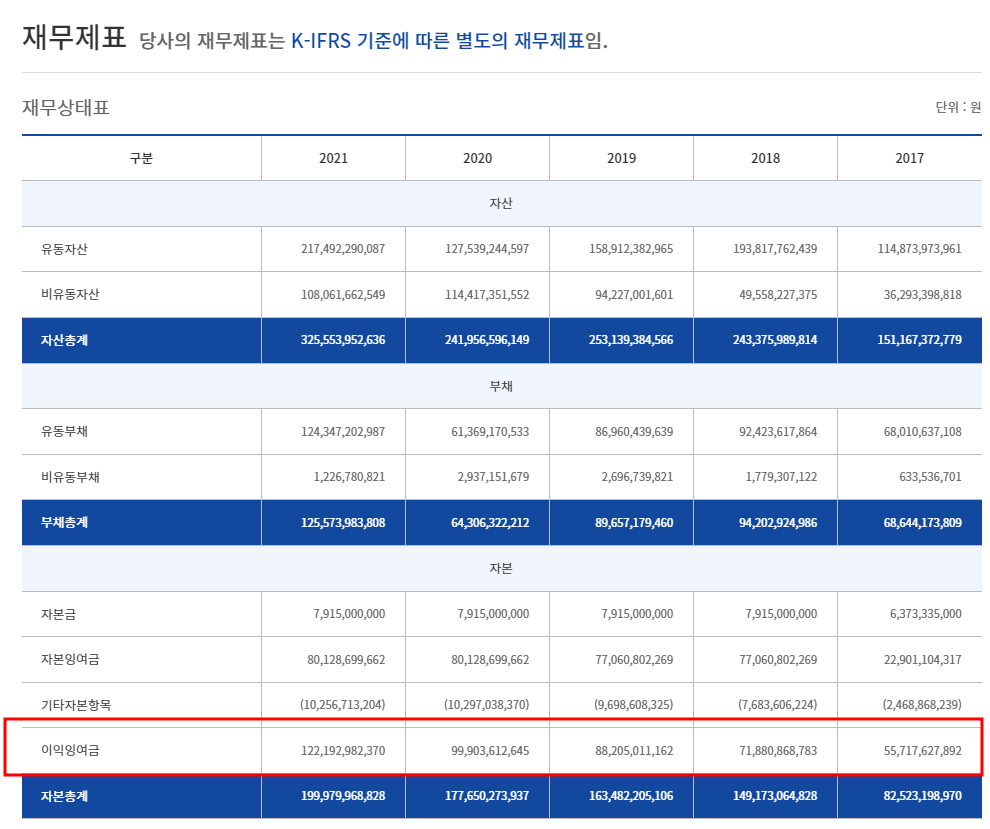990x829 pixels.
Task: Click value 114,873,973,961
Action: 919,249
